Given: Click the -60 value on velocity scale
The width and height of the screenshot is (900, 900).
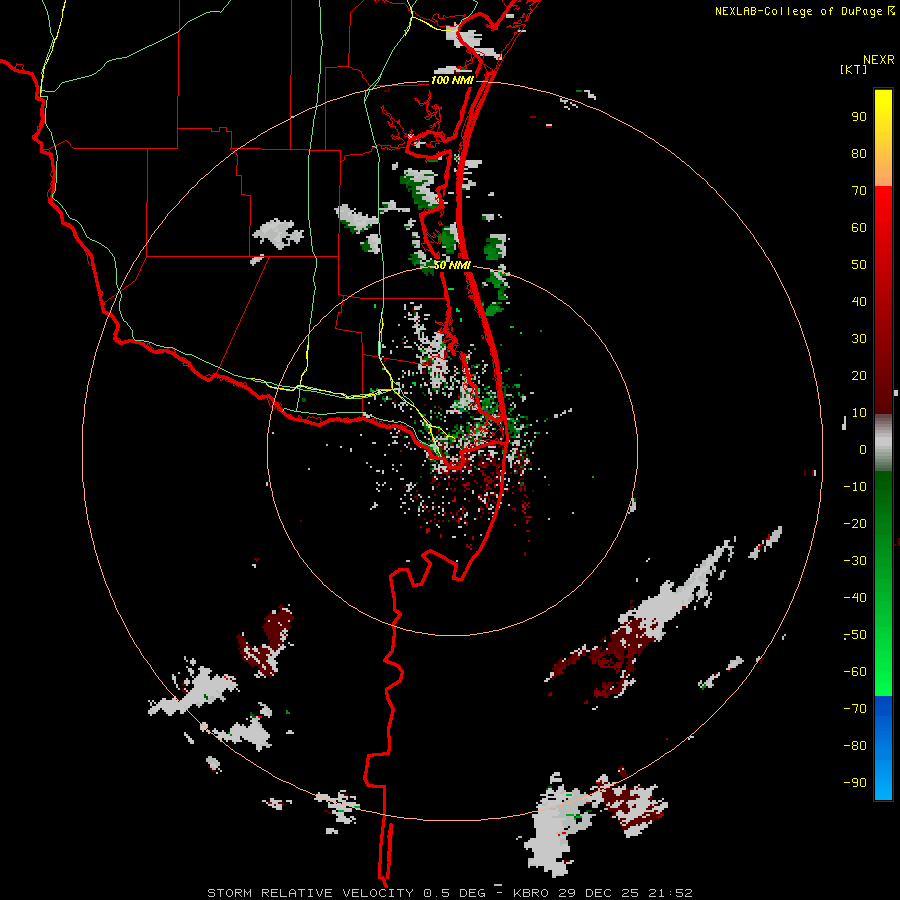Looking at the screenshot, I should (855, 672).
